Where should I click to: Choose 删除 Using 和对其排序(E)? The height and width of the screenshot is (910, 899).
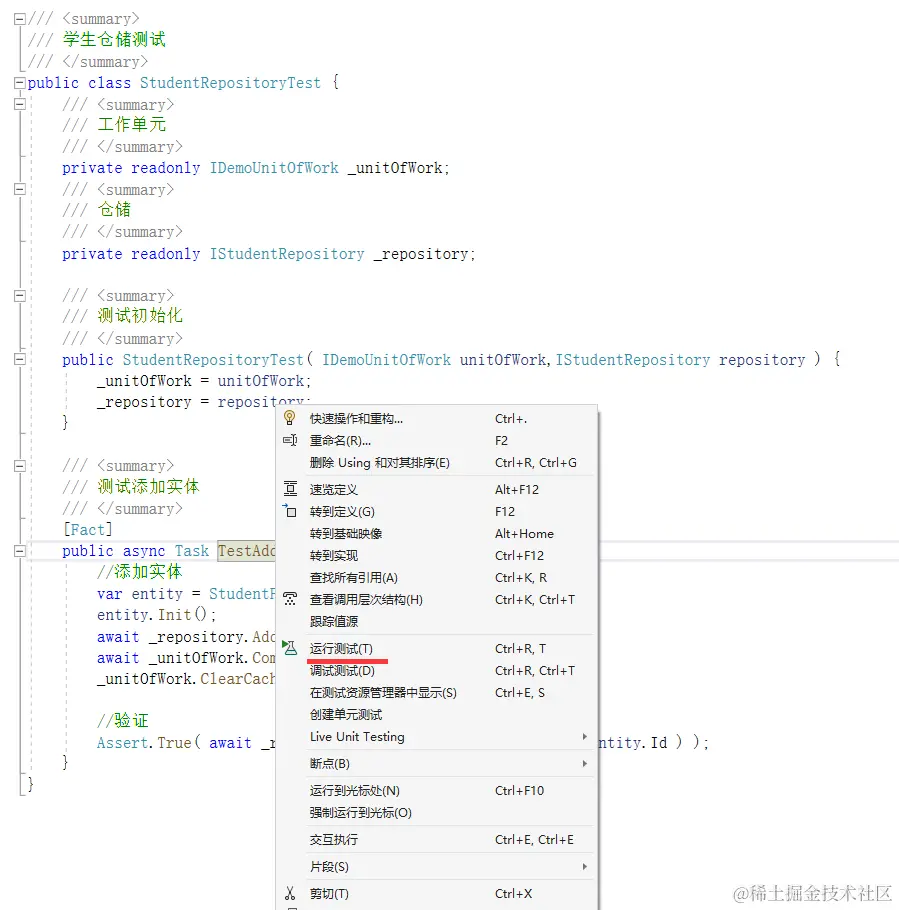(x=436, y=463)
